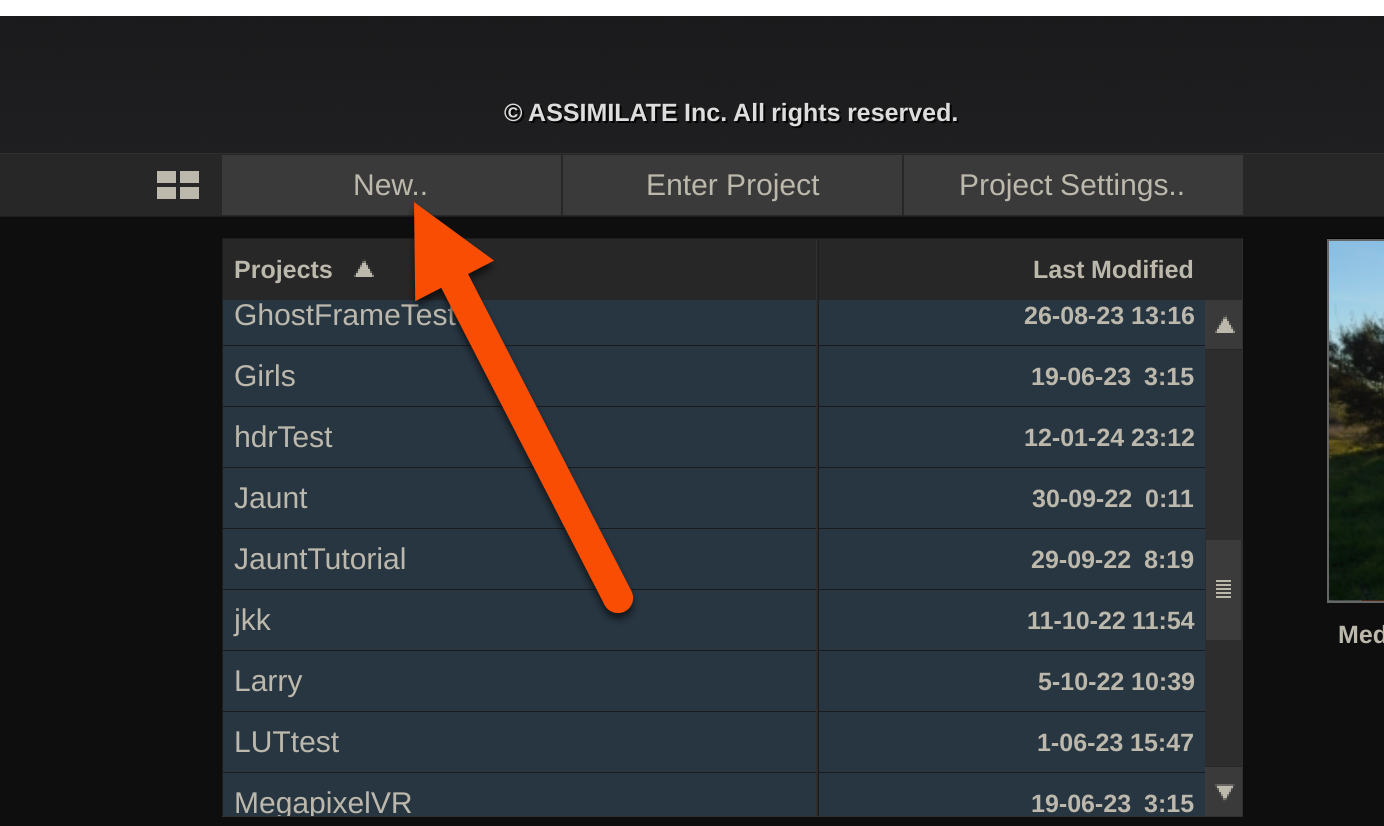Click the Projects column header label

pos(283,270)
